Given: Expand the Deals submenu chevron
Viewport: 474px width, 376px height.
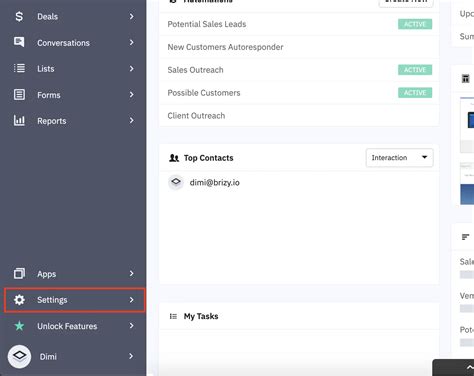Looking at the screenshot, I should tap(132, 16).
